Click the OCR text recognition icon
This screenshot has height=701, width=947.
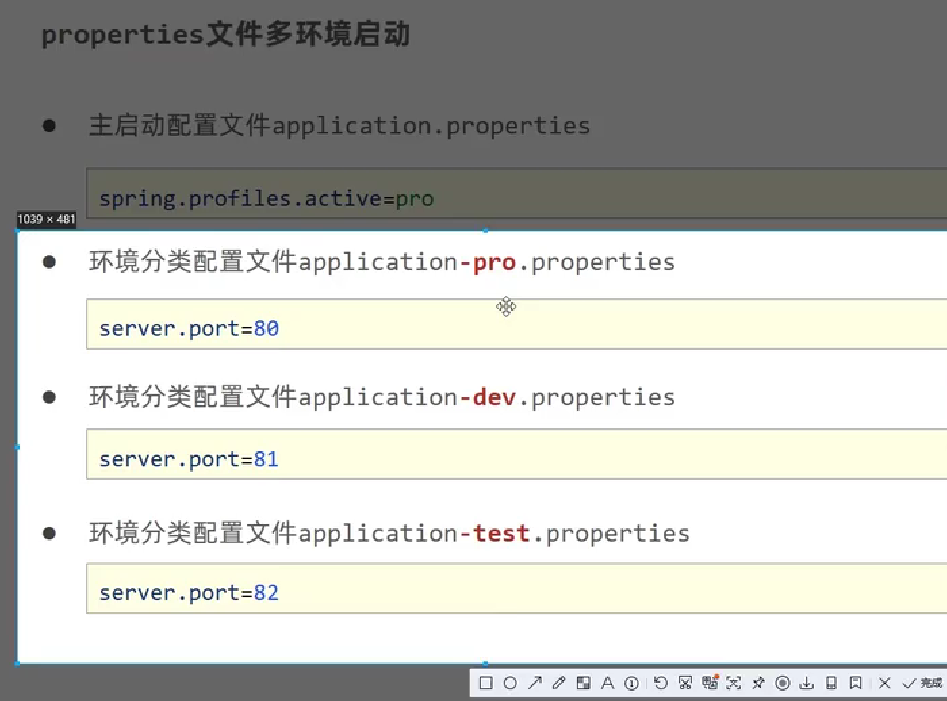tap(734, 683)
